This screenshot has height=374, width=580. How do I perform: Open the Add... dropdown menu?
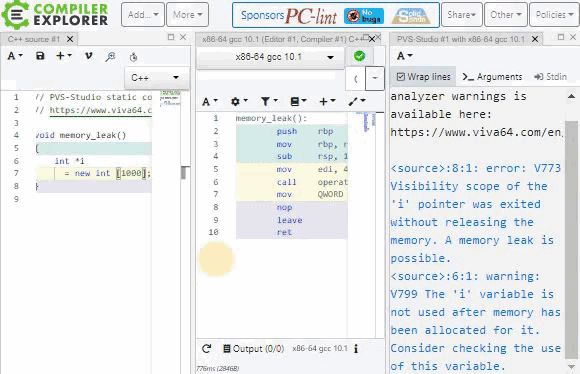[143, 15]
